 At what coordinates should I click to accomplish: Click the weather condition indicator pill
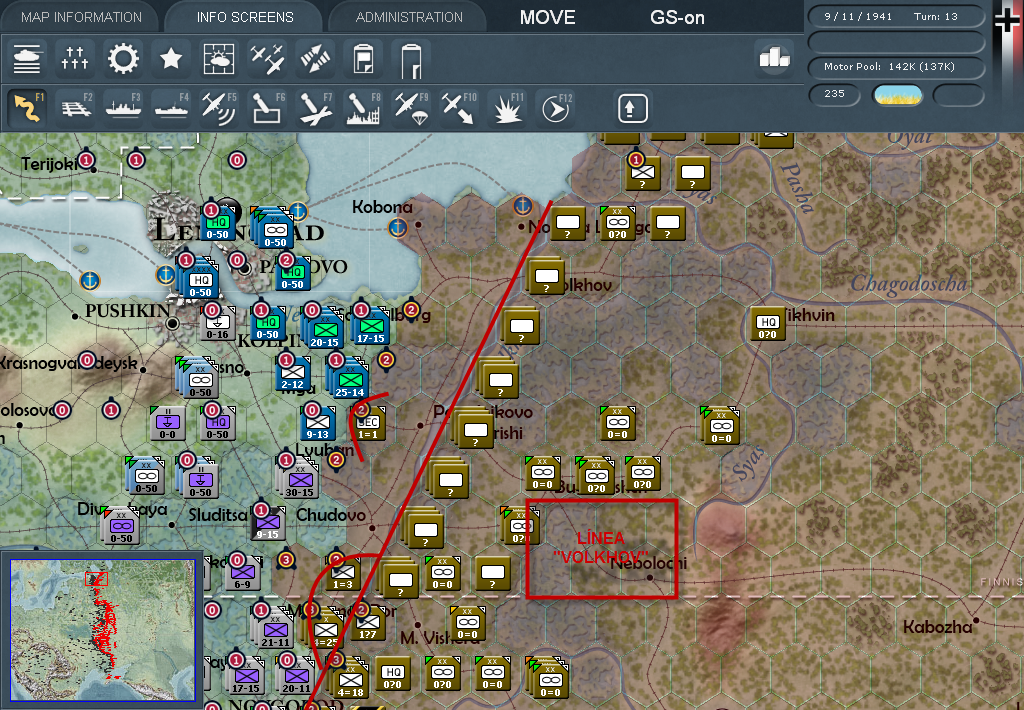[898, 95]
